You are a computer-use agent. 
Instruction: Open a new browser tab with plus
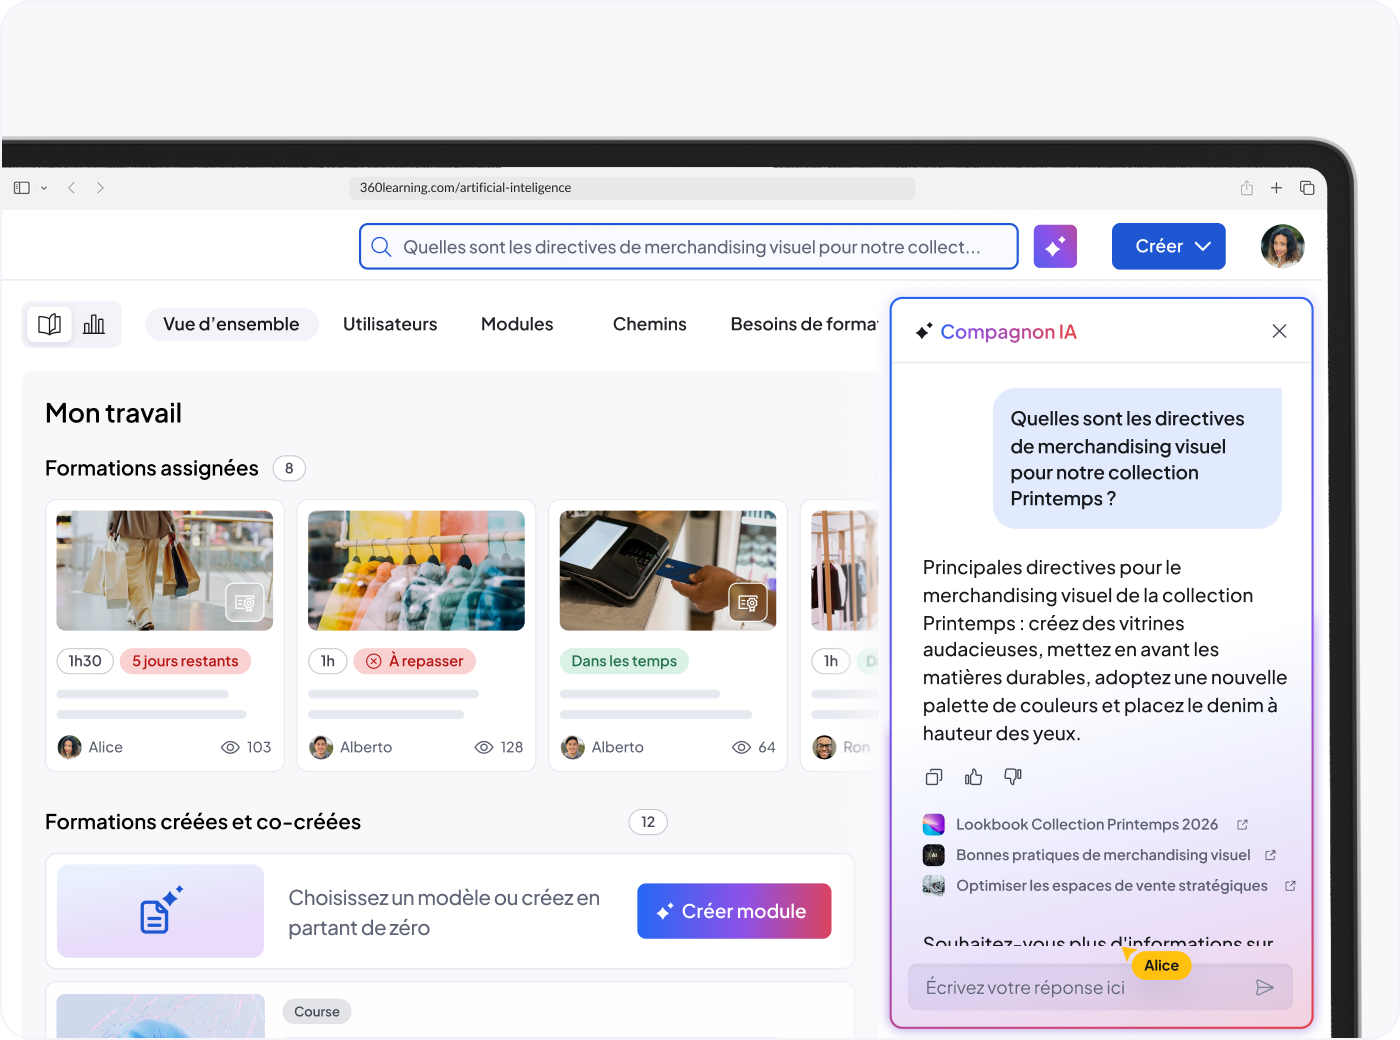(1277, 188)
